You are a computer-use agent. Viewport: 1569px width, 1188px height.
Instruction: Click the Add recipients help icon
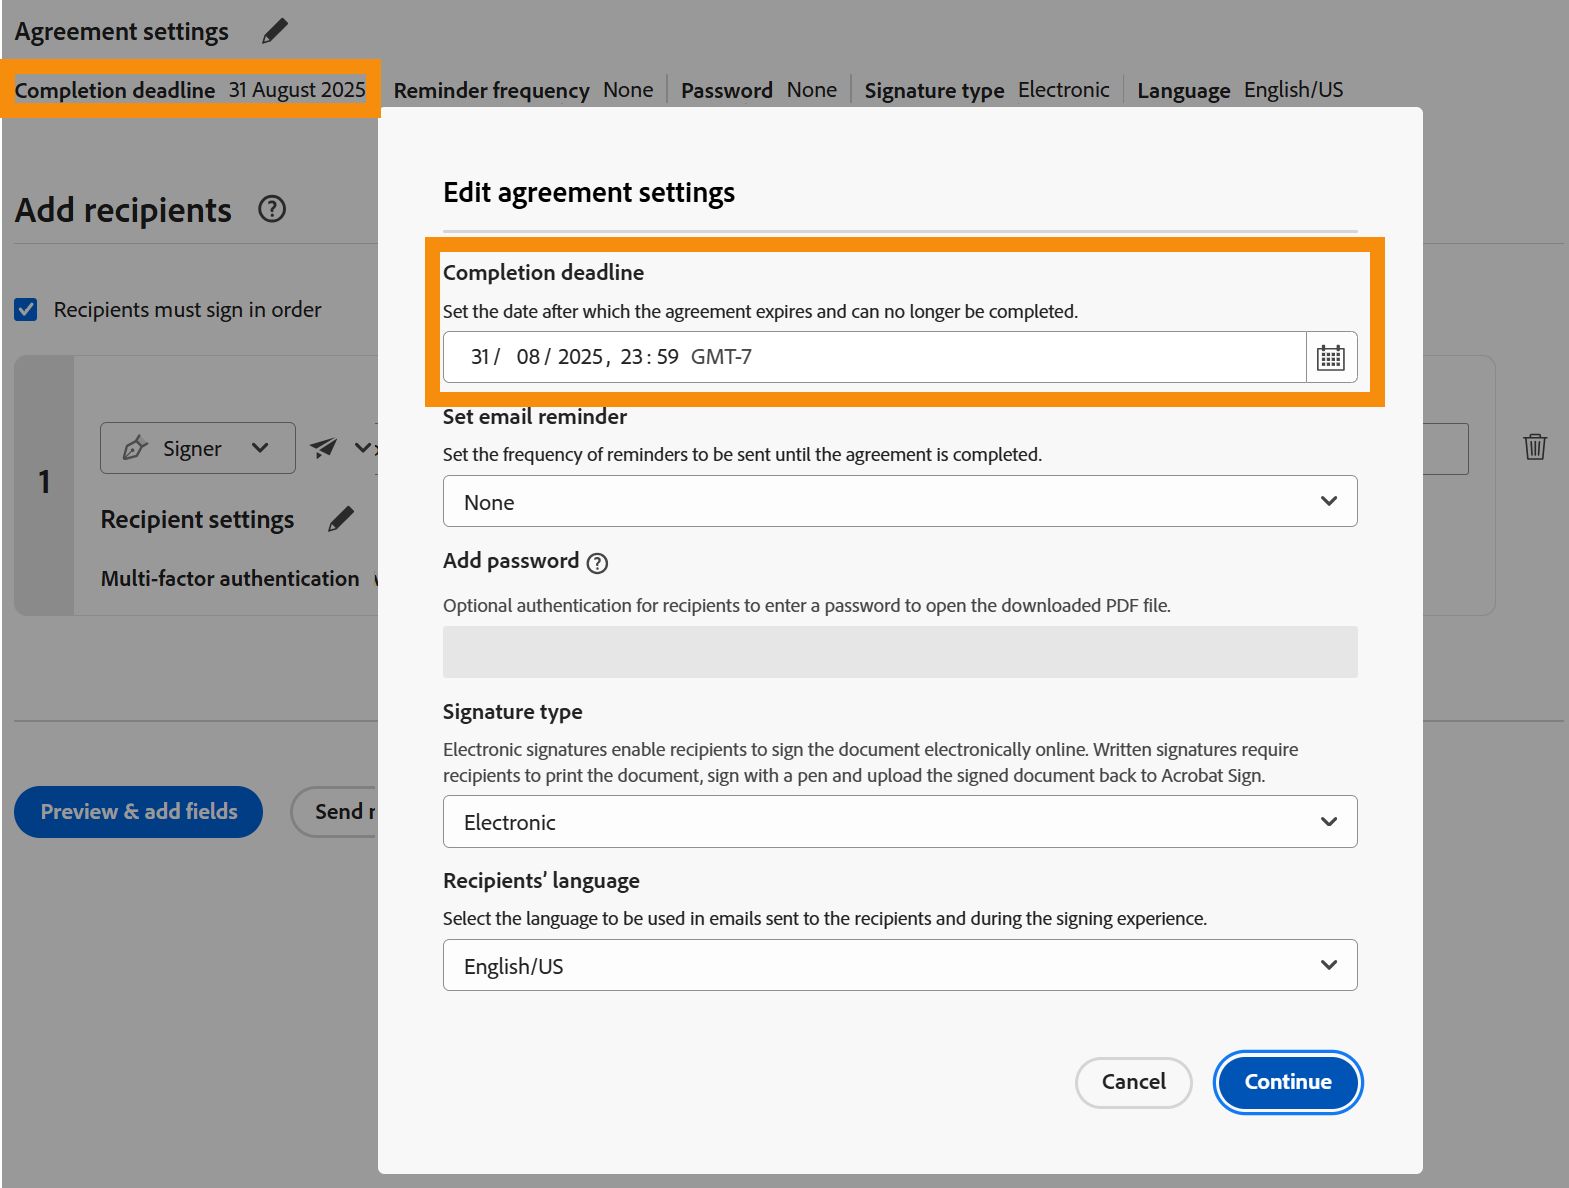click(272, 209)
